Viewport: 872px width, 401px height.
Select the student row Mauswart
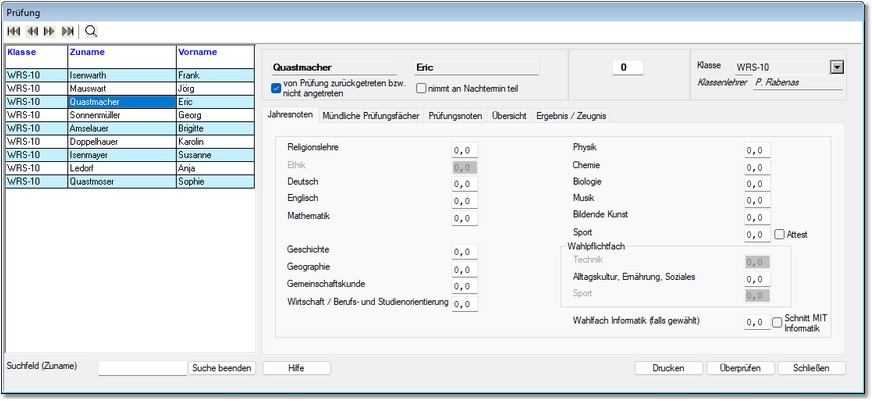(x=130, y=88)
